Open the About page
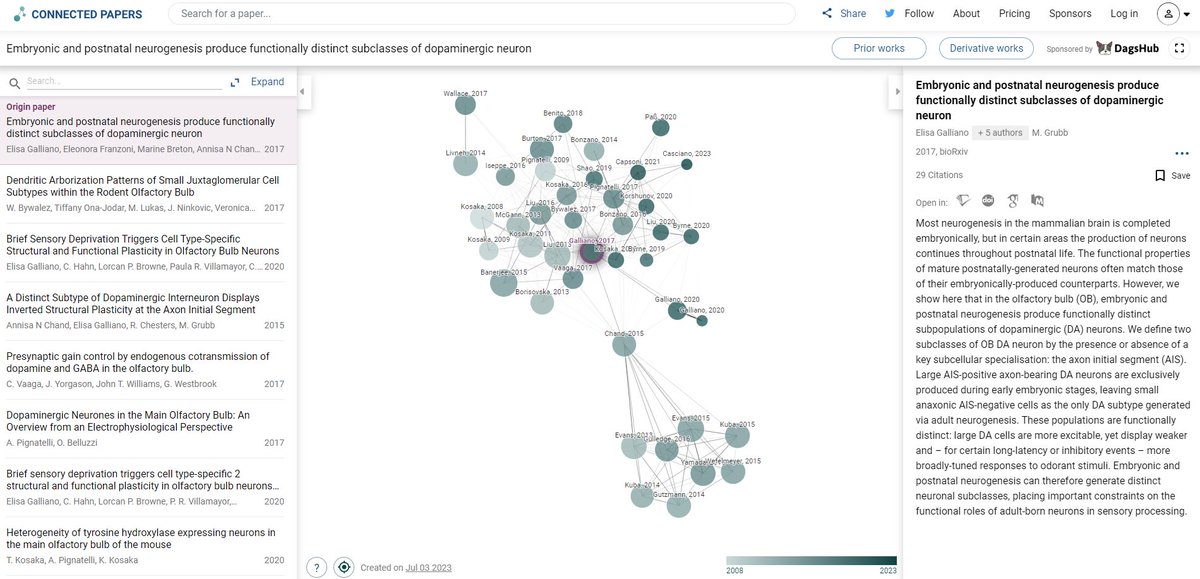Viewport: 1200px width, 579px height. (x=966, y=14)
